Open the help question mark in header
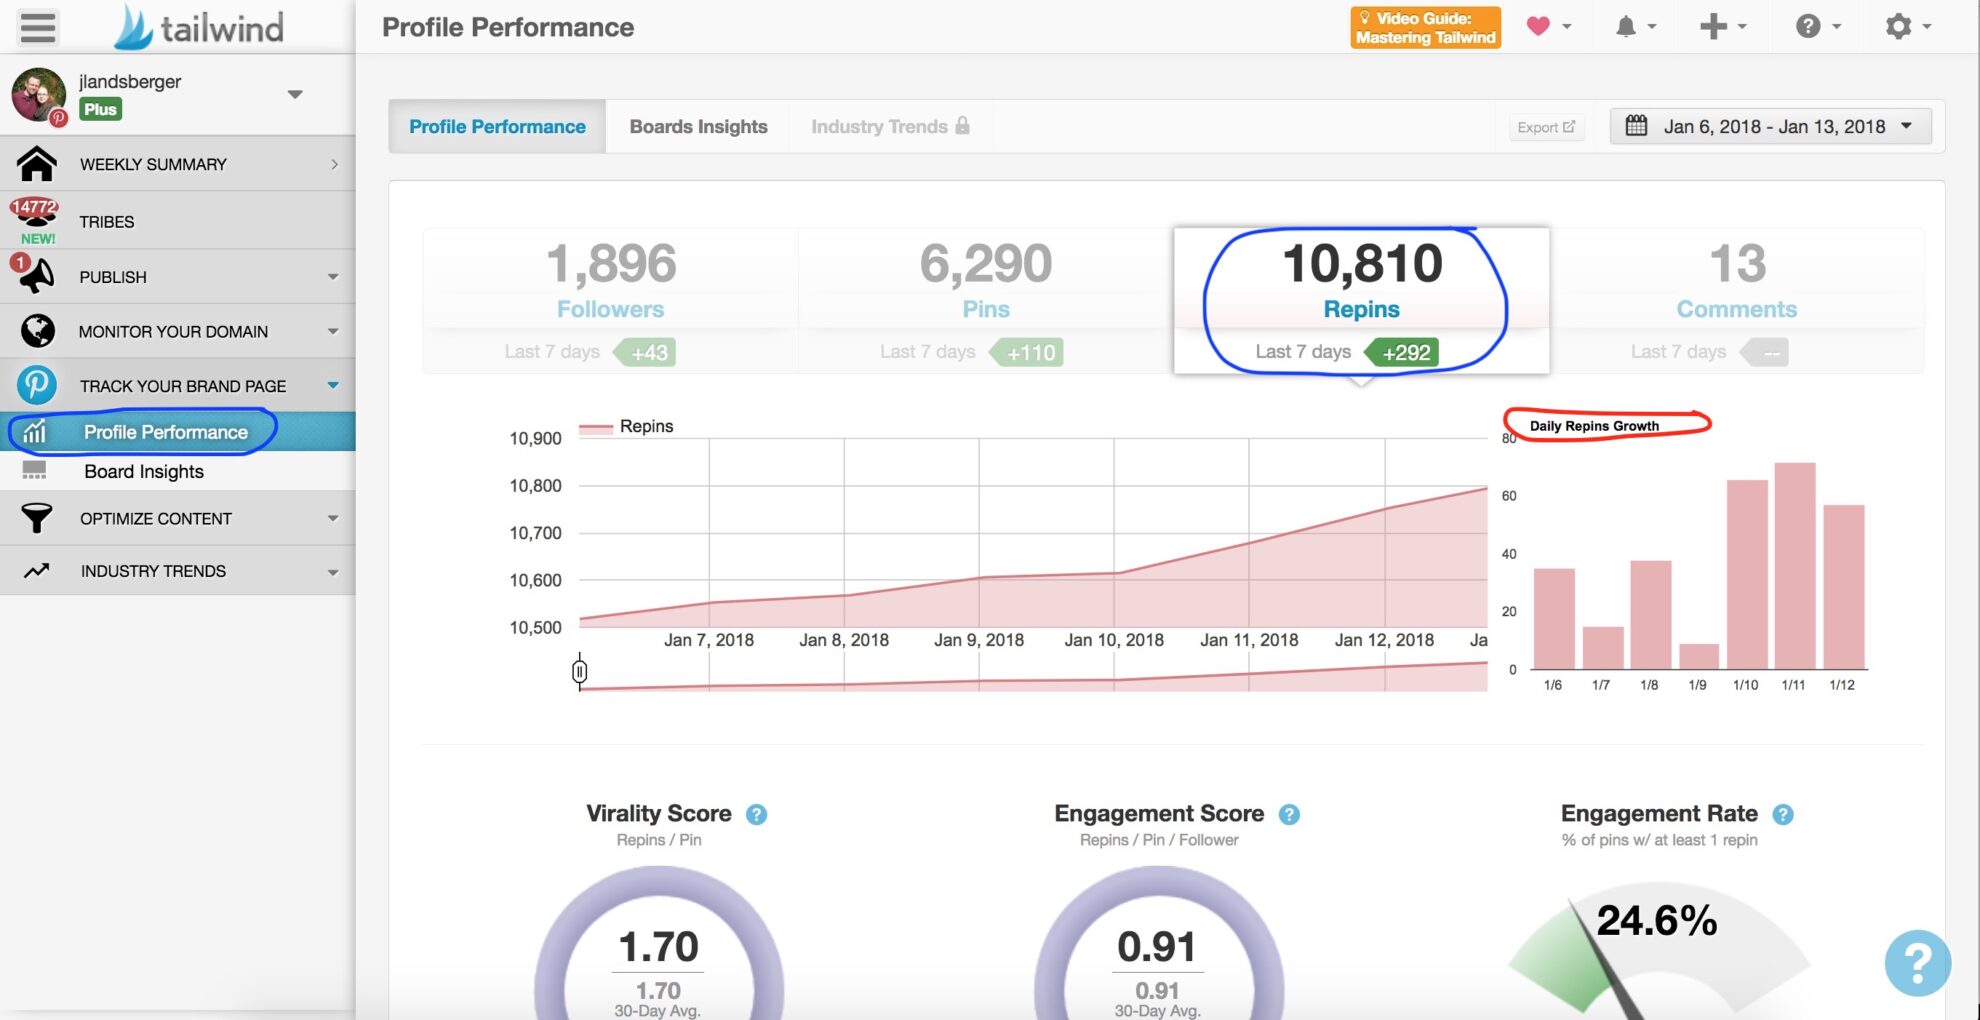1980x1020 pixels. click(1808, 27)
